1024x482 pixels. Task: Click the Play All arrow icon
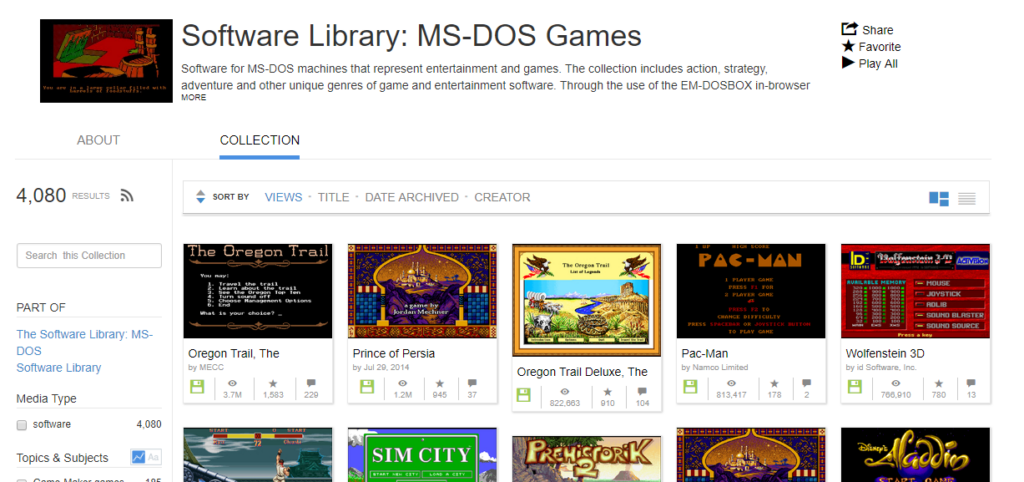848,63
